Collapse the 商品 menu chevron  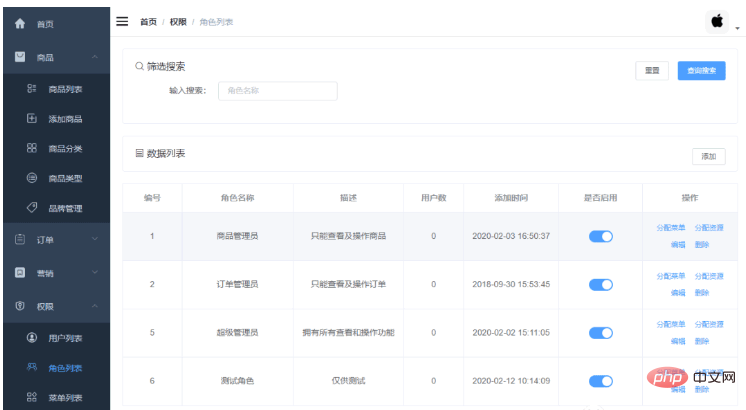click(95, 57)
